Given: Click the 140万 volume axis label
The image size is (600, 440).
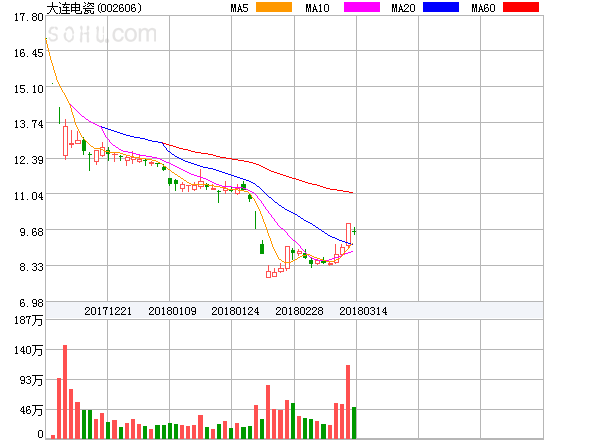Looking at the screenshot, I should tap(29, 350).
